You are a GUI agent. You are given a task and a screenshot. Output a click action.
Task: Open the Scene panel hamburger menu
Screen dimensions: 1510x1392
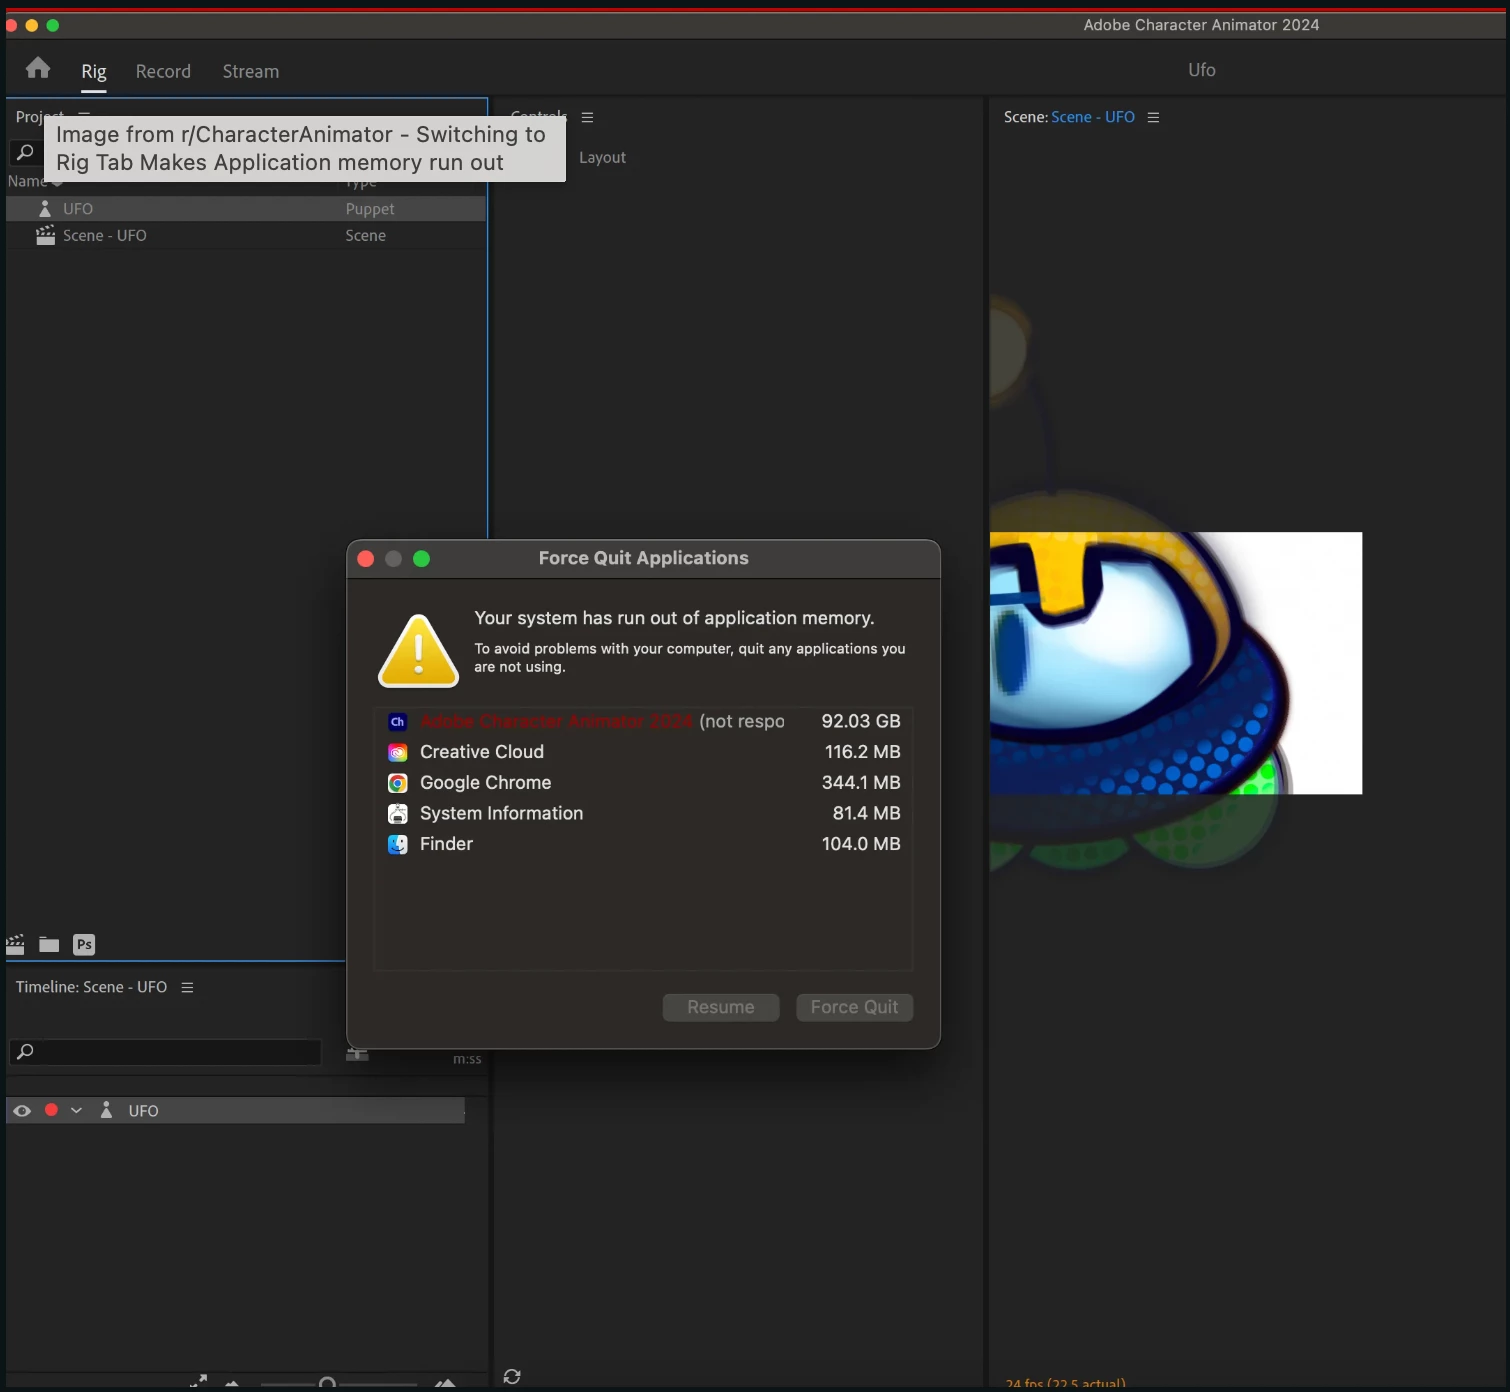pyautogui.click(x=1153, y=117)
